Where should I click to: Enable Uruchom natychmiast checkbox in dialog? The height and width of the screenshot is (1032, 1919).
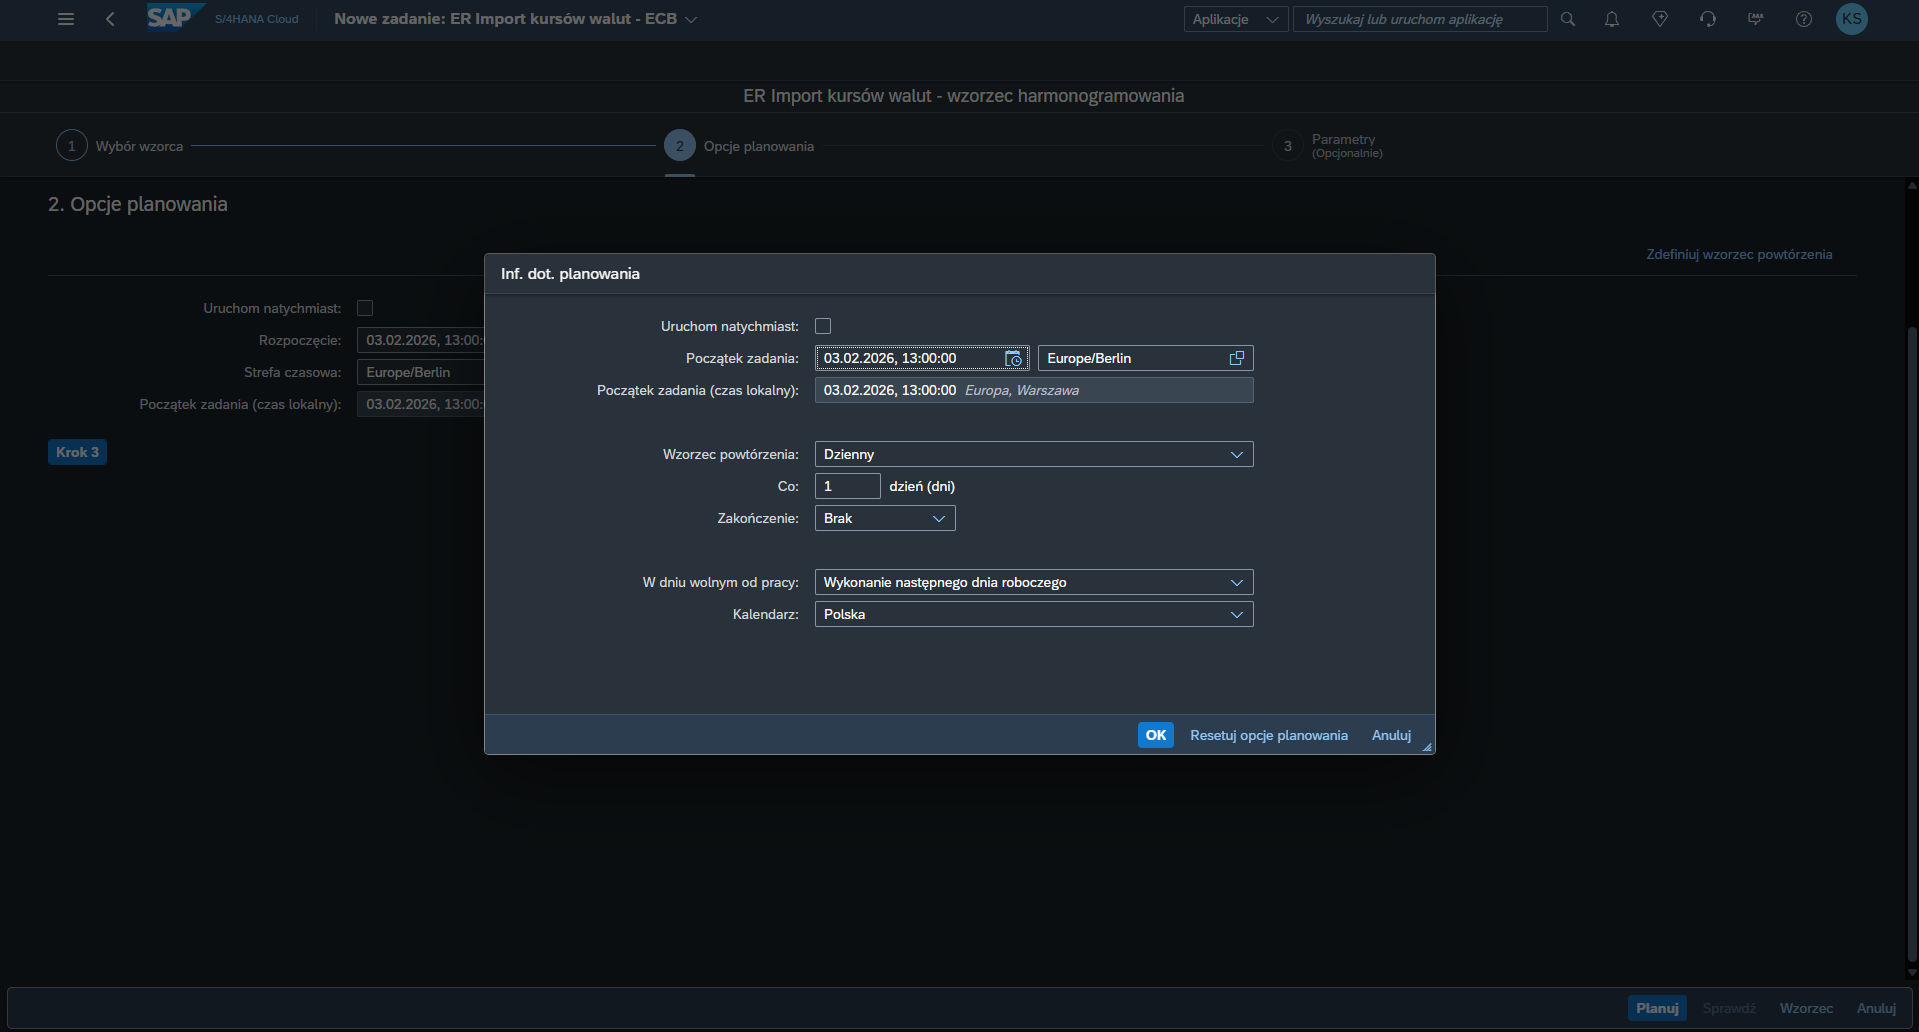click(823, 327)
